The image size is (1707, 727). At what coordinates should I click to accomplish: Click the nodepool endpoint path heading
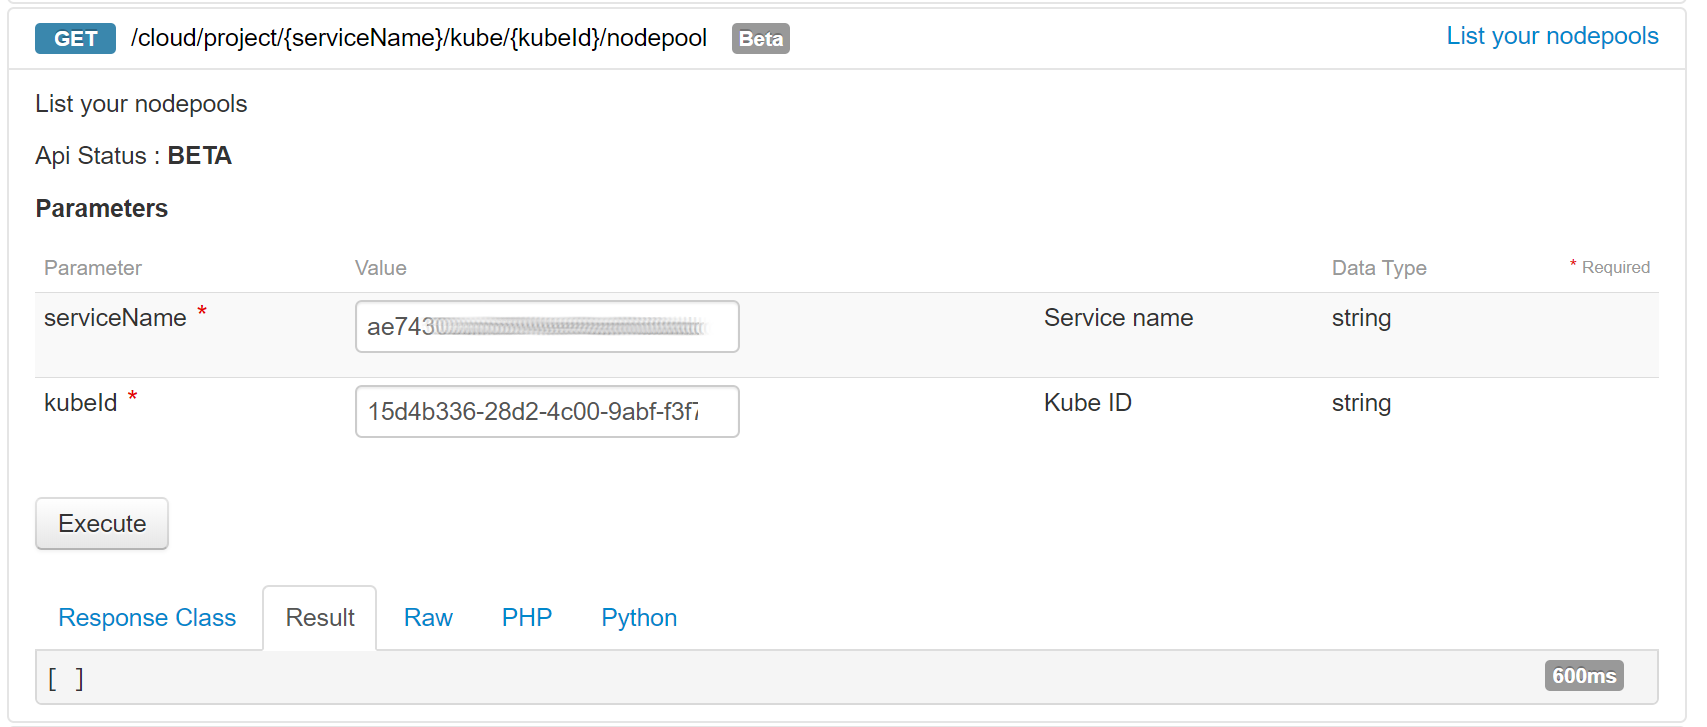(419, 38)
